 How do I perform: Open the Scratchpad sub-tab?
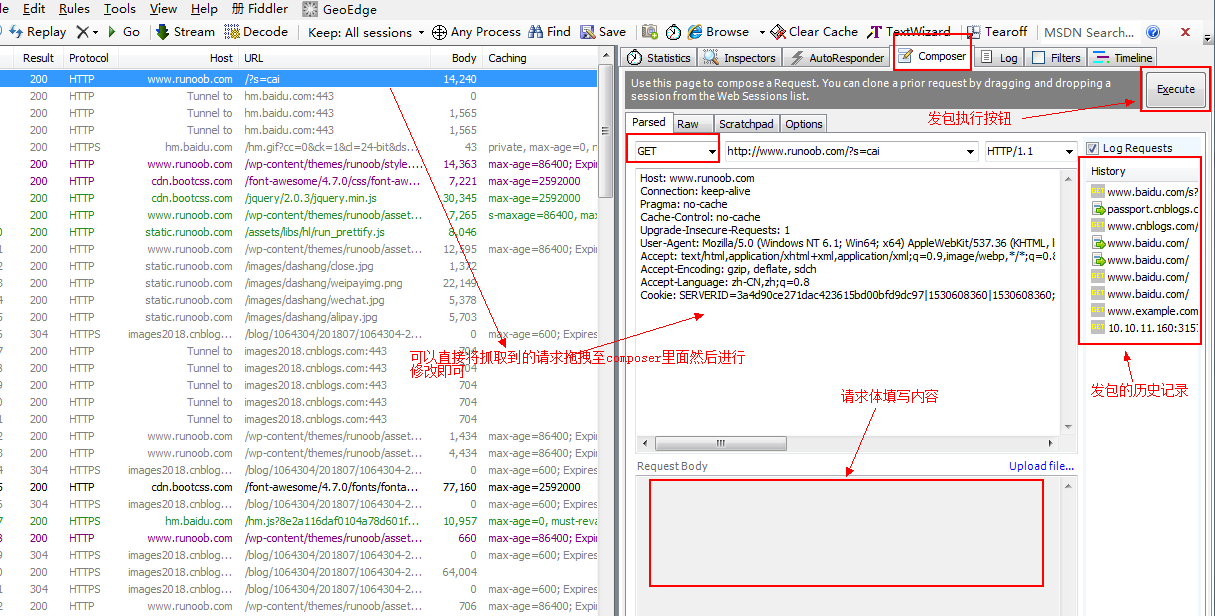click(746, 124)
